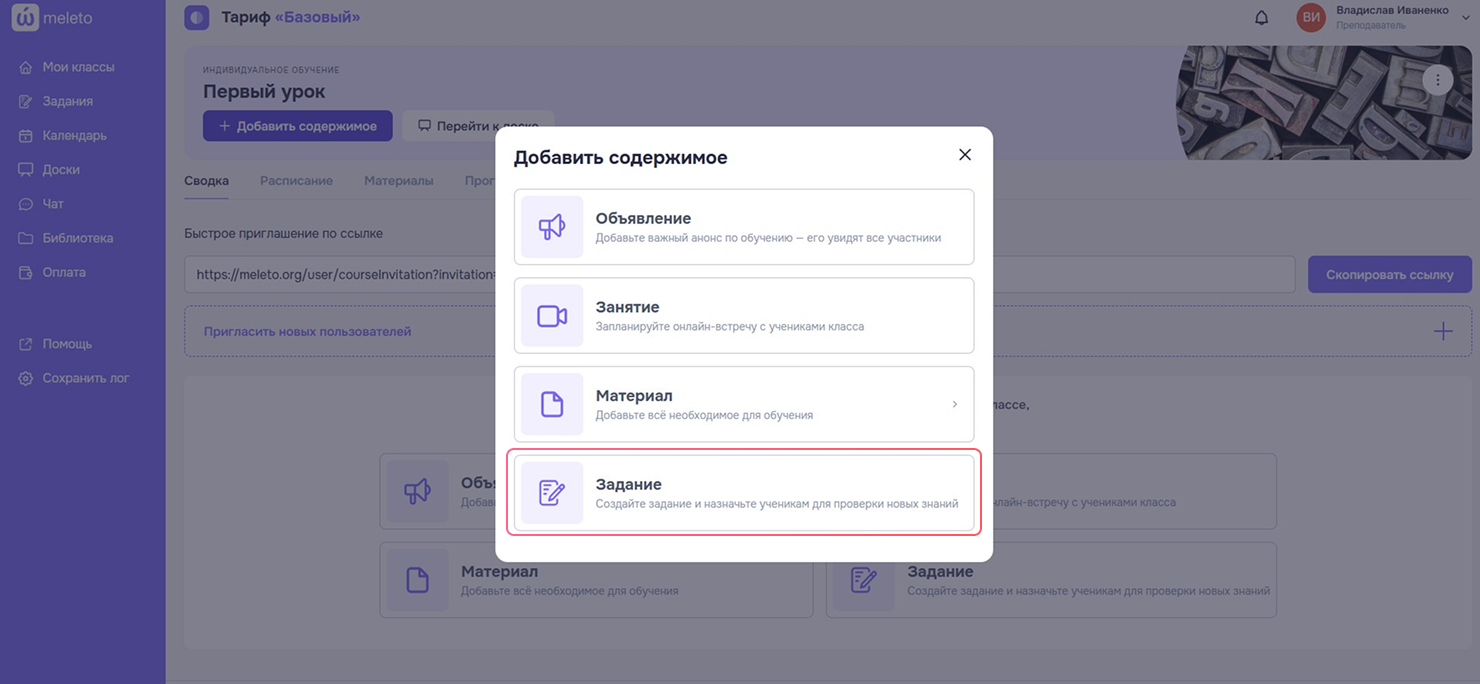Expand the Материал option chevron
The height and width of the screenshot is (684, 1480).
coord(957,404)
